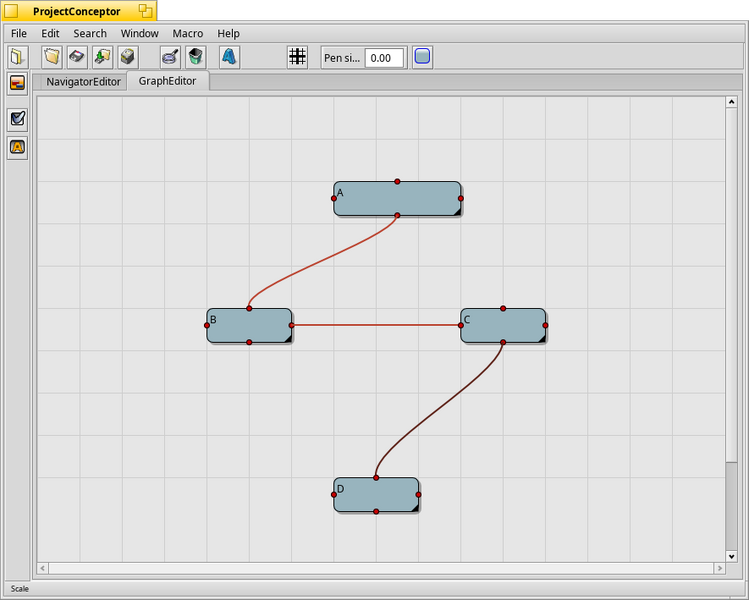Save using the floppy disk icon

point(77,57)
